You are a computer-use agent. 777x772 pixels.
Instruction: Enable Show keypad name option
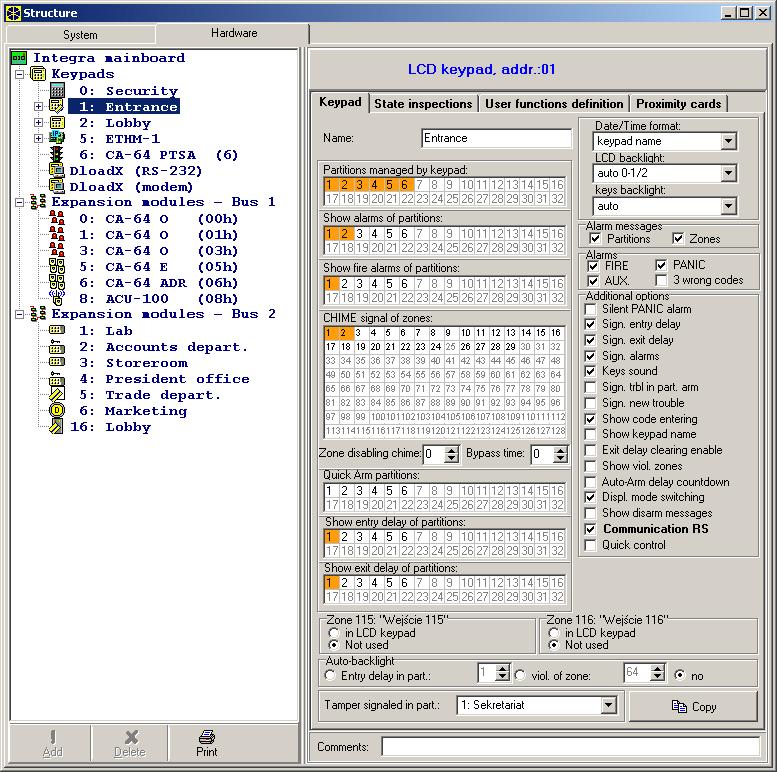(590, 434)
